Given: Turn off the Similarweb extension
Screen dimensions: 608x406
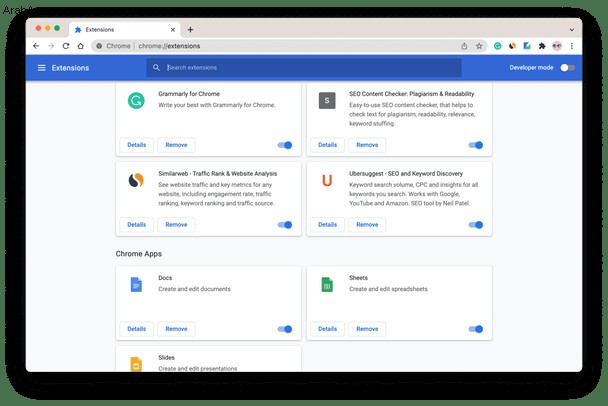Looking at the screenshot, I should point(285,225).
